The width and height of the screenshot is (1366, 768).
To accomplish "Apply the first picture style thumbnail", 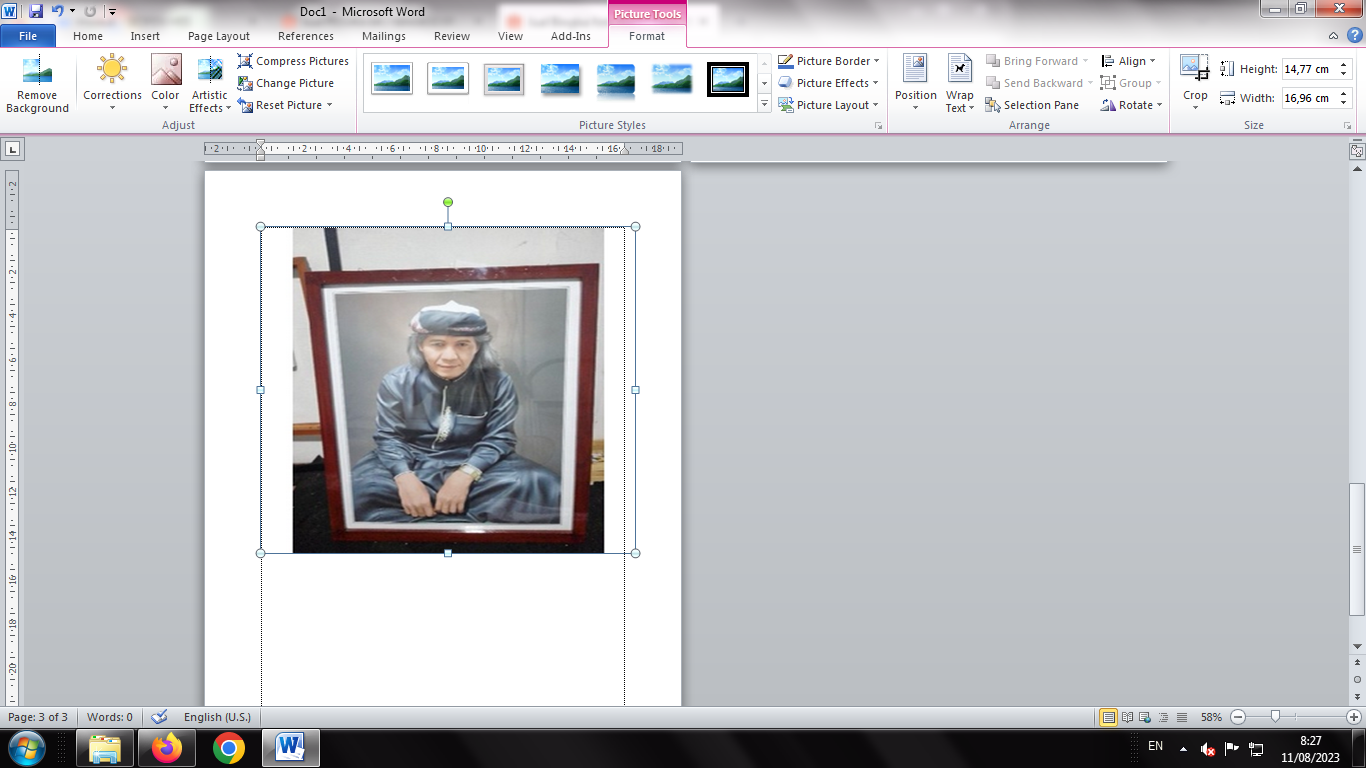I will [392, 78].
